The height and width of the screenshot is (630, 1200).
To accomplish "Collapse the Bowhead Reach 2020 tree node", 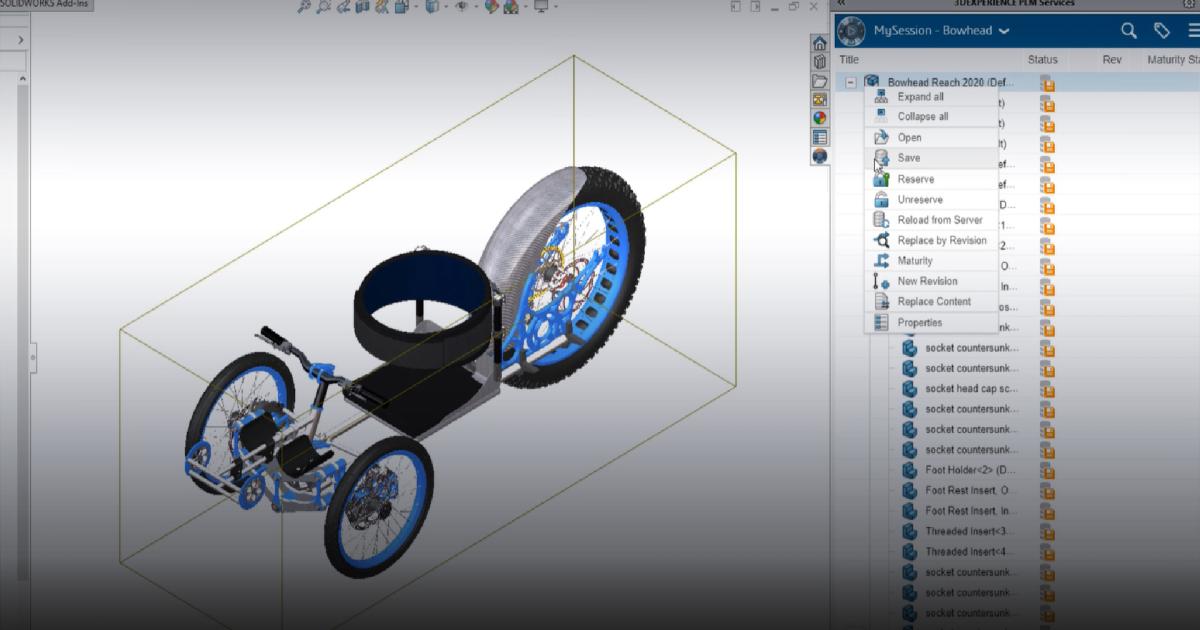I will point(850,83).
